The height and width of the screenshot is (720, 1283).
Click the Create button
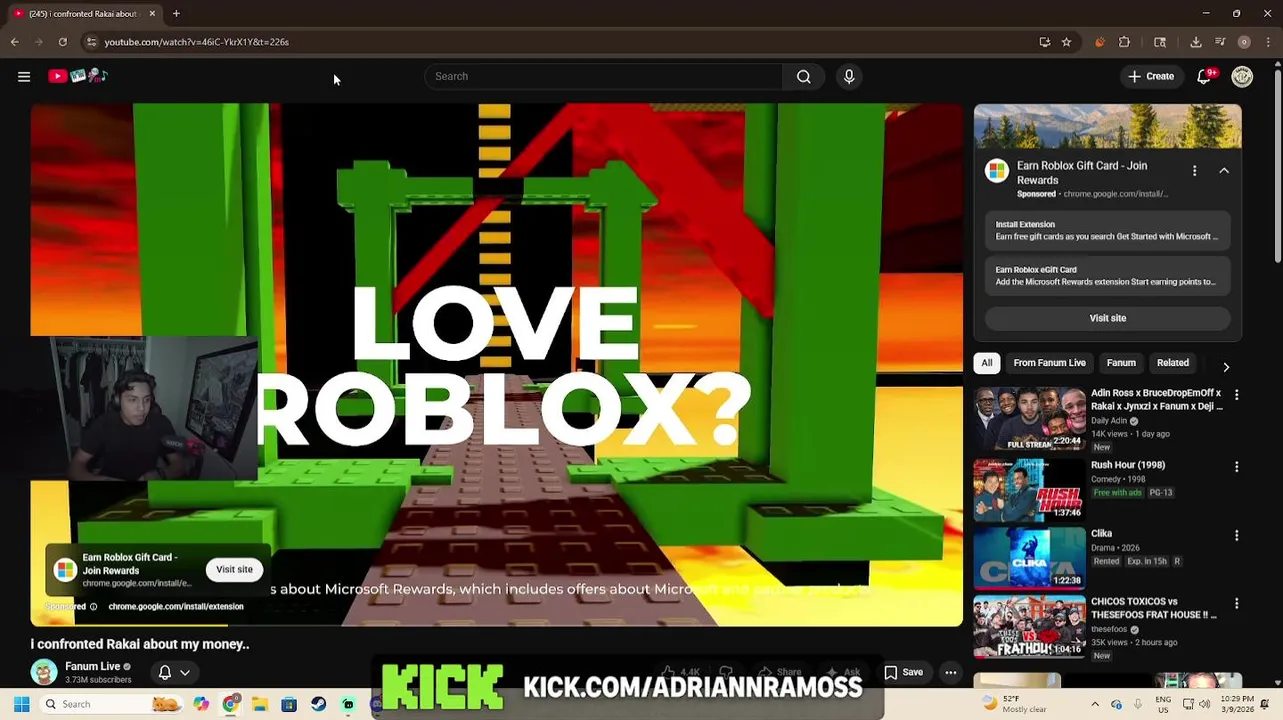[x=1151, y=76]
